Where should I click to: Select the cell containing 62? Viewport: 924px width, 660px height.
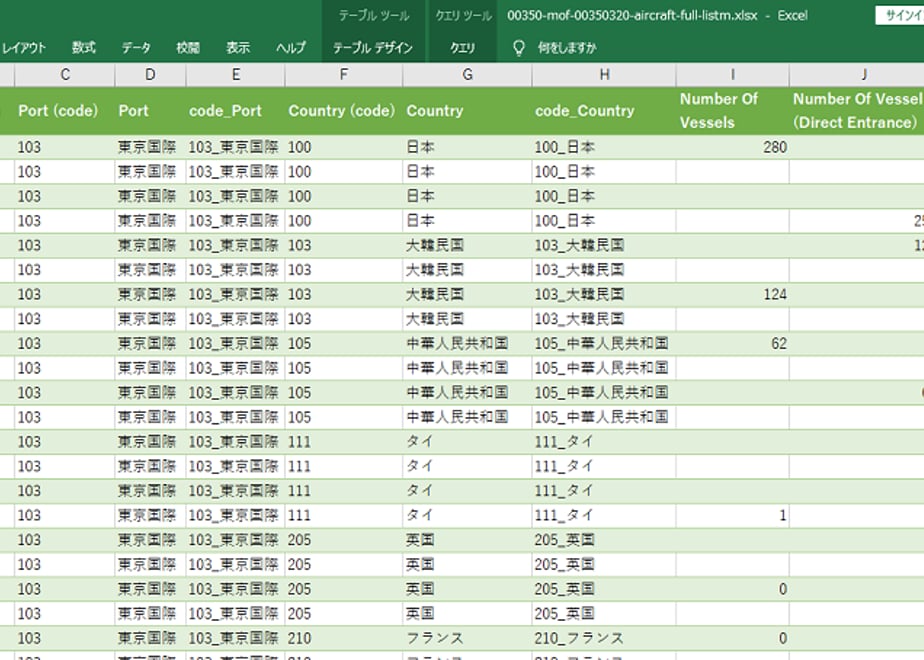pyautogui.click(x=732, y=344)
